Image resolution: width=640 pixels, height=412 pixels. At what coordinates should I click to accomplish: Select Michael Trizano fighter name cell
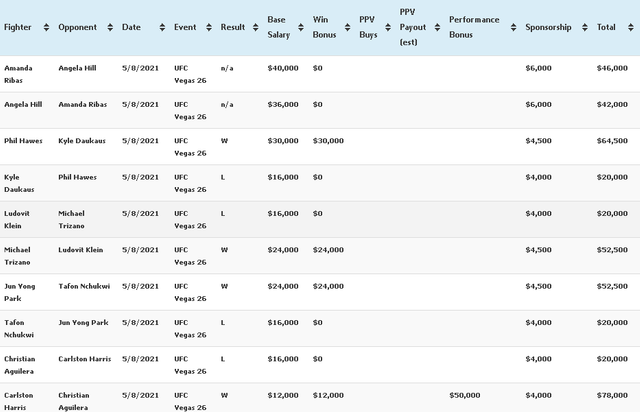coord(17,256)
